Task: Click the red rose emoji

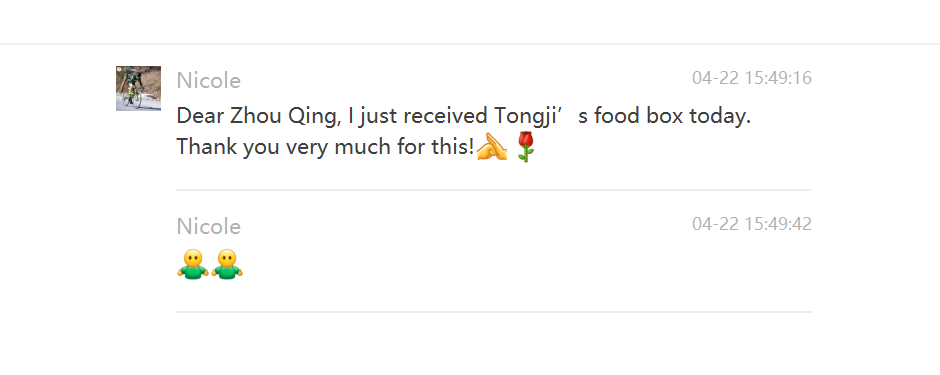Action: tap(525, 147)
